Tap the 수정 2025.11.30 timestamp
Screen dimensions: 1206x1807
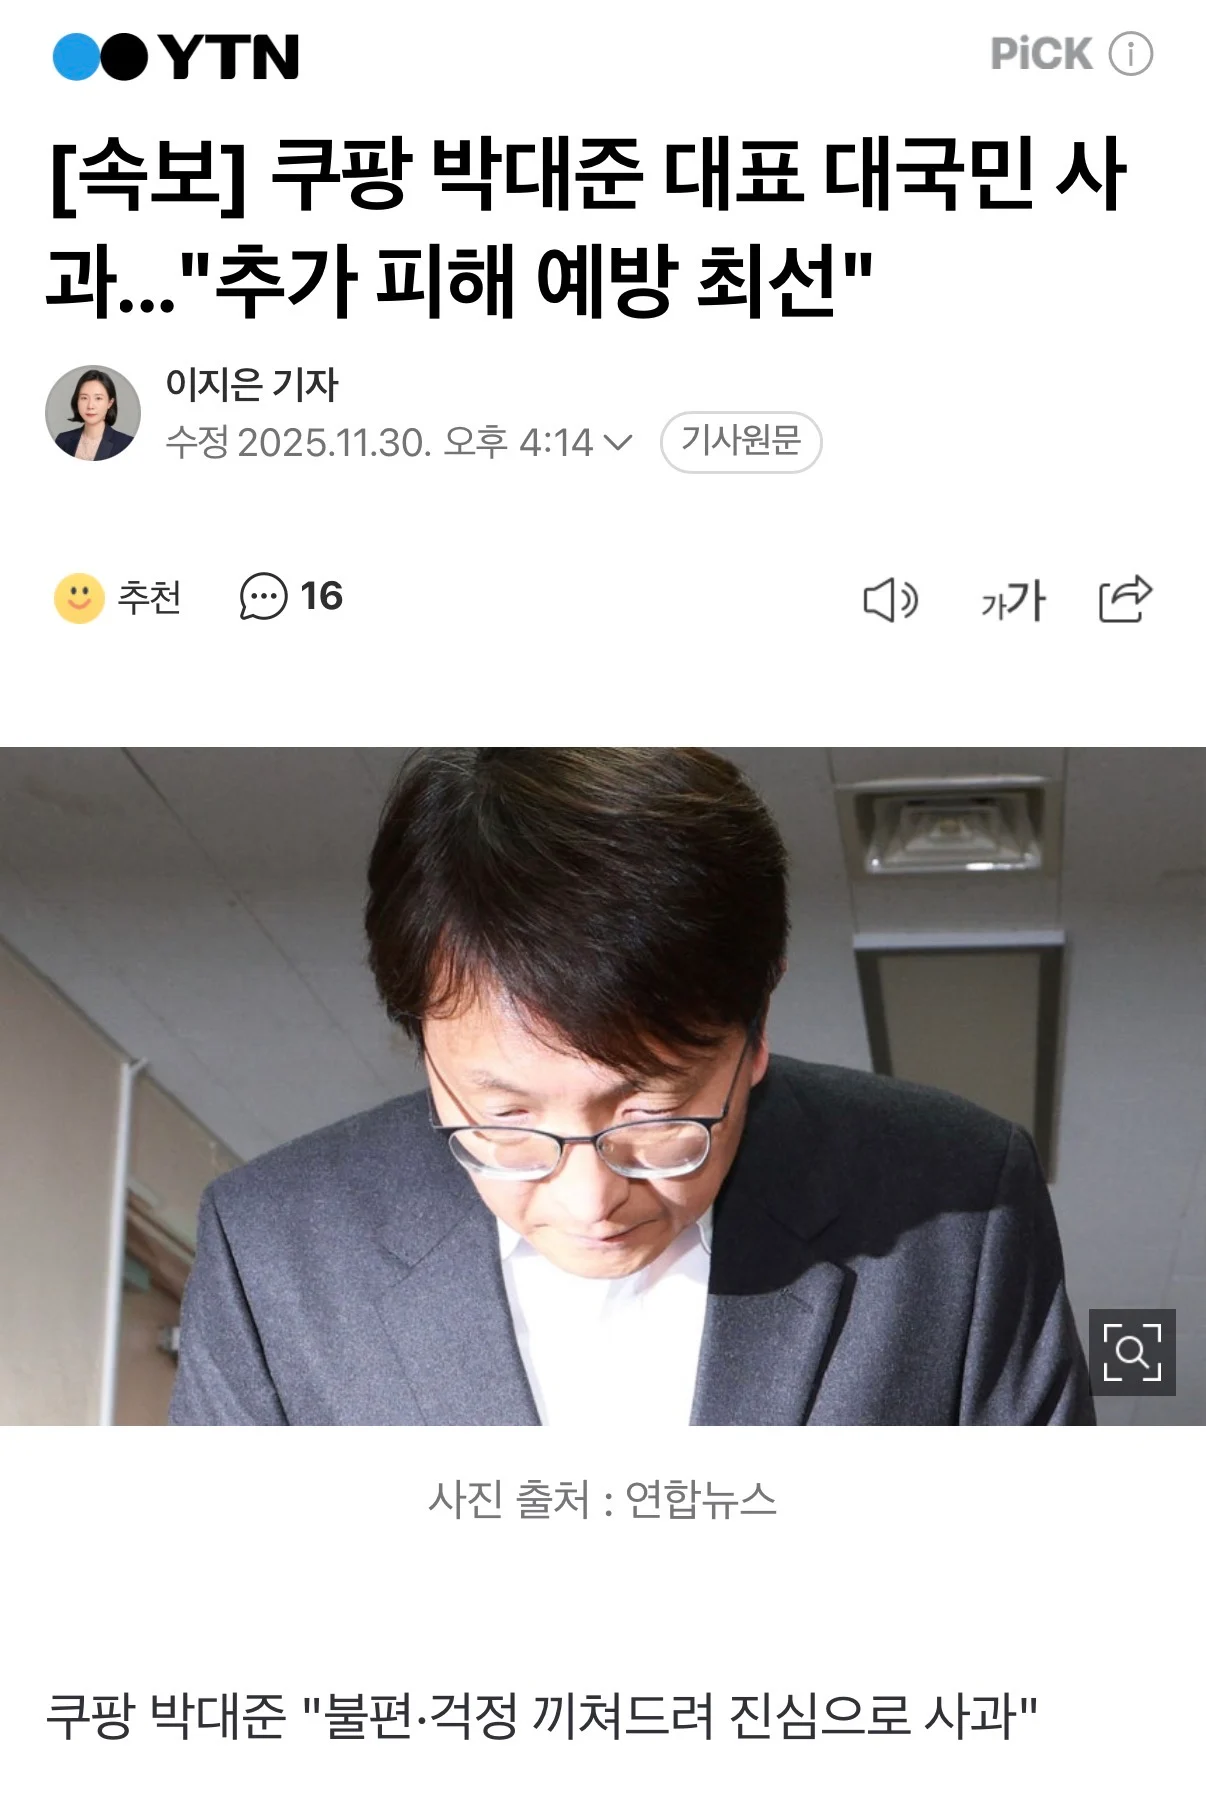tap(380, 442)
